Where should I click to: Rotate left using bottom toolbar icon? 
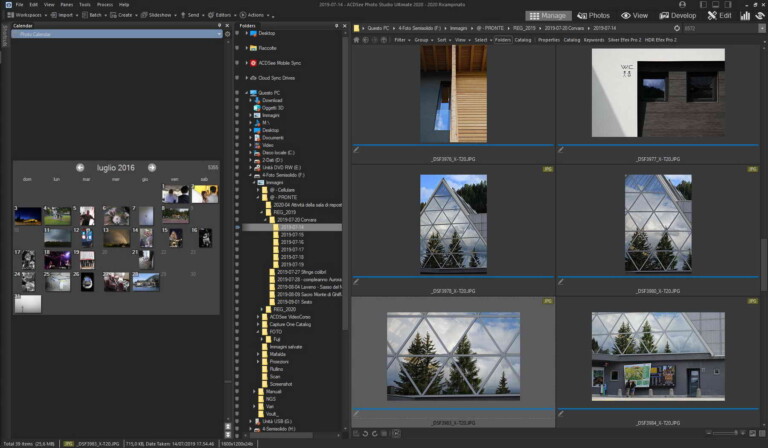[x=365, y=434]
